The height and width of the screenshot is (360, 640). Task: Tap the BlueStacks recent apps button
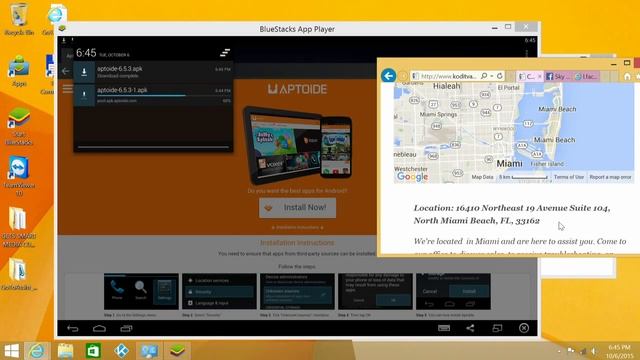click(126, 328)
